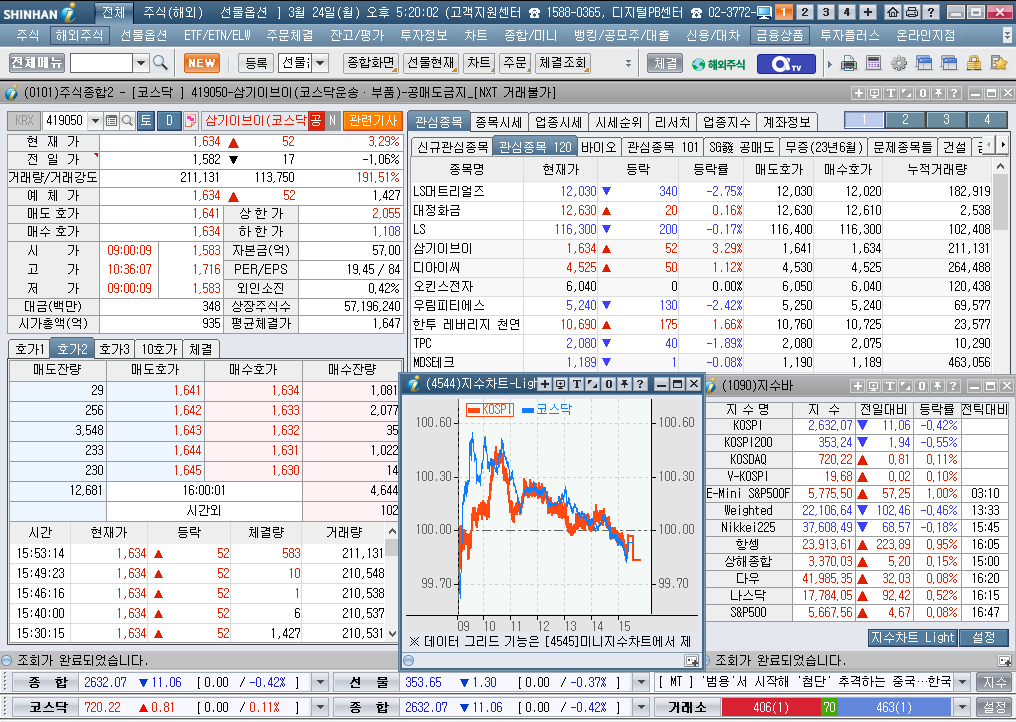Click the watchlist vertical scrollbar

pos(1000,266)
